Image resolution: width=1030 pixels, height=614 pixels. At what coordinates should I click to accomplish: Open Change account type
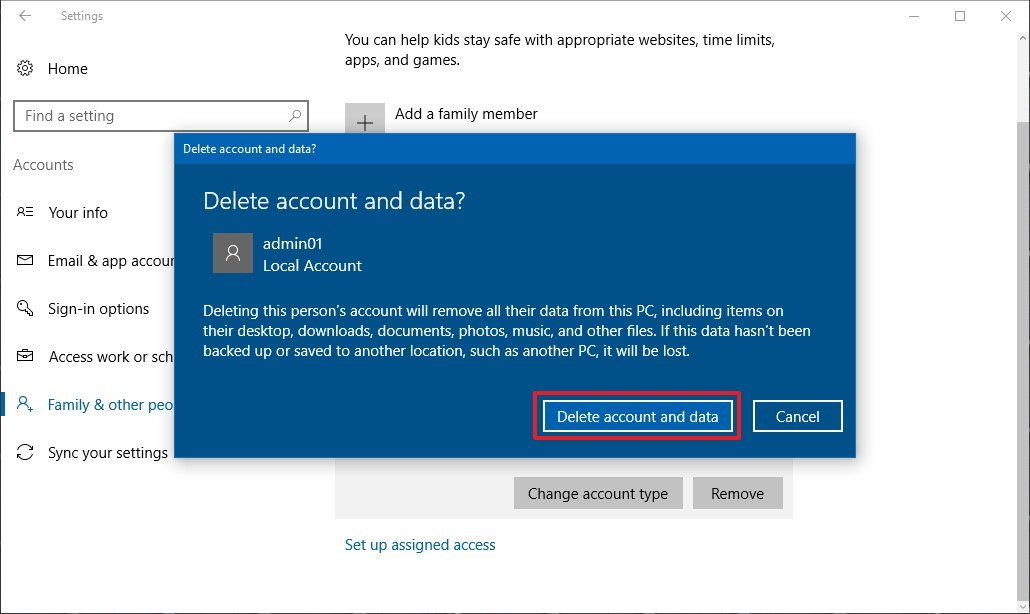point(598,493)
